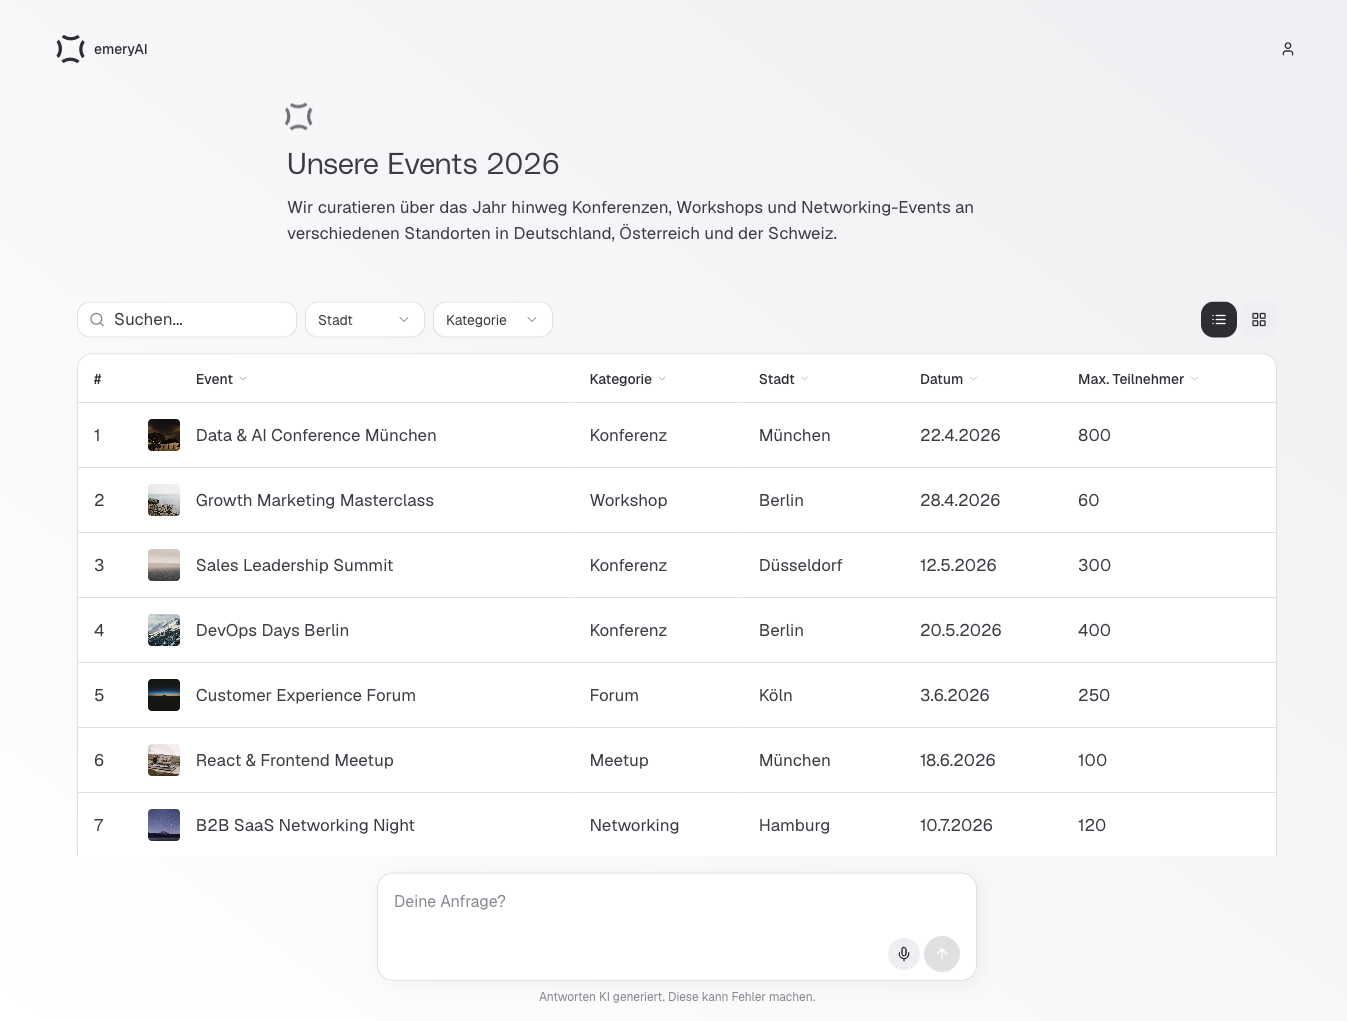Click the date 28.4.2026

(960, 500)
